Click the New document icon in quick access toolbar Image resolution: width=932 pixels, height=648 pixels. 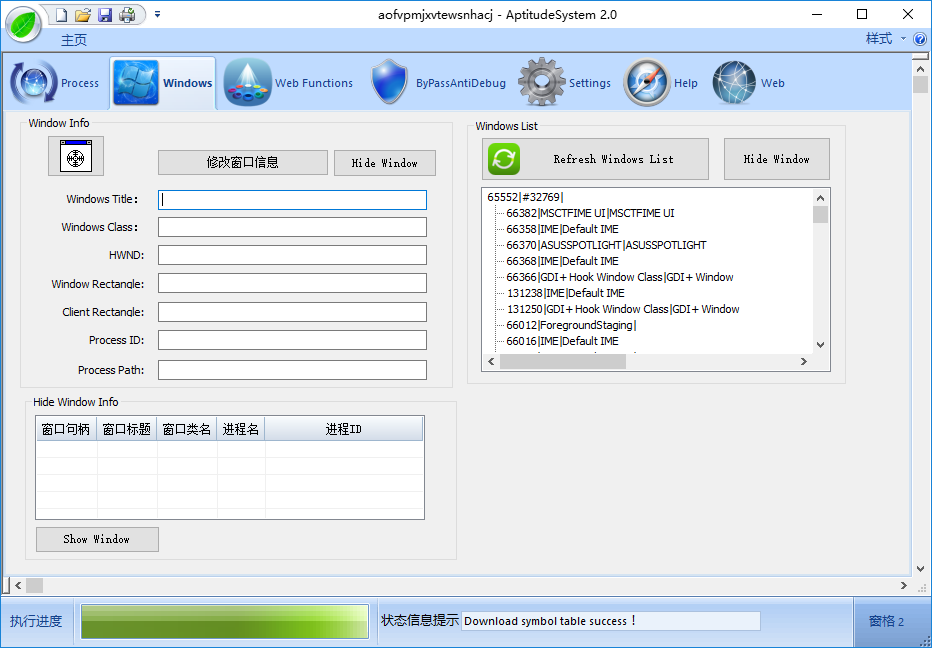pyautogui.click(x=61, y=15)
